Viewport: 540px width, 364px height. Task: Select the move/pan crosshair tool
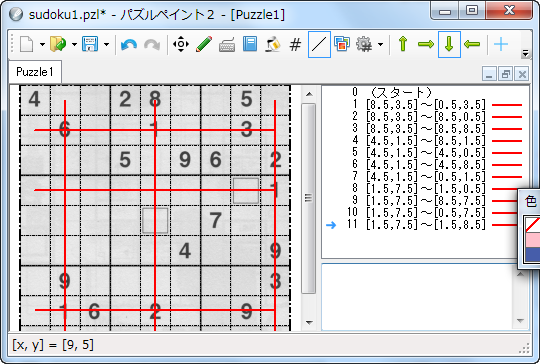pyautogui.click(x=181, y=44)
